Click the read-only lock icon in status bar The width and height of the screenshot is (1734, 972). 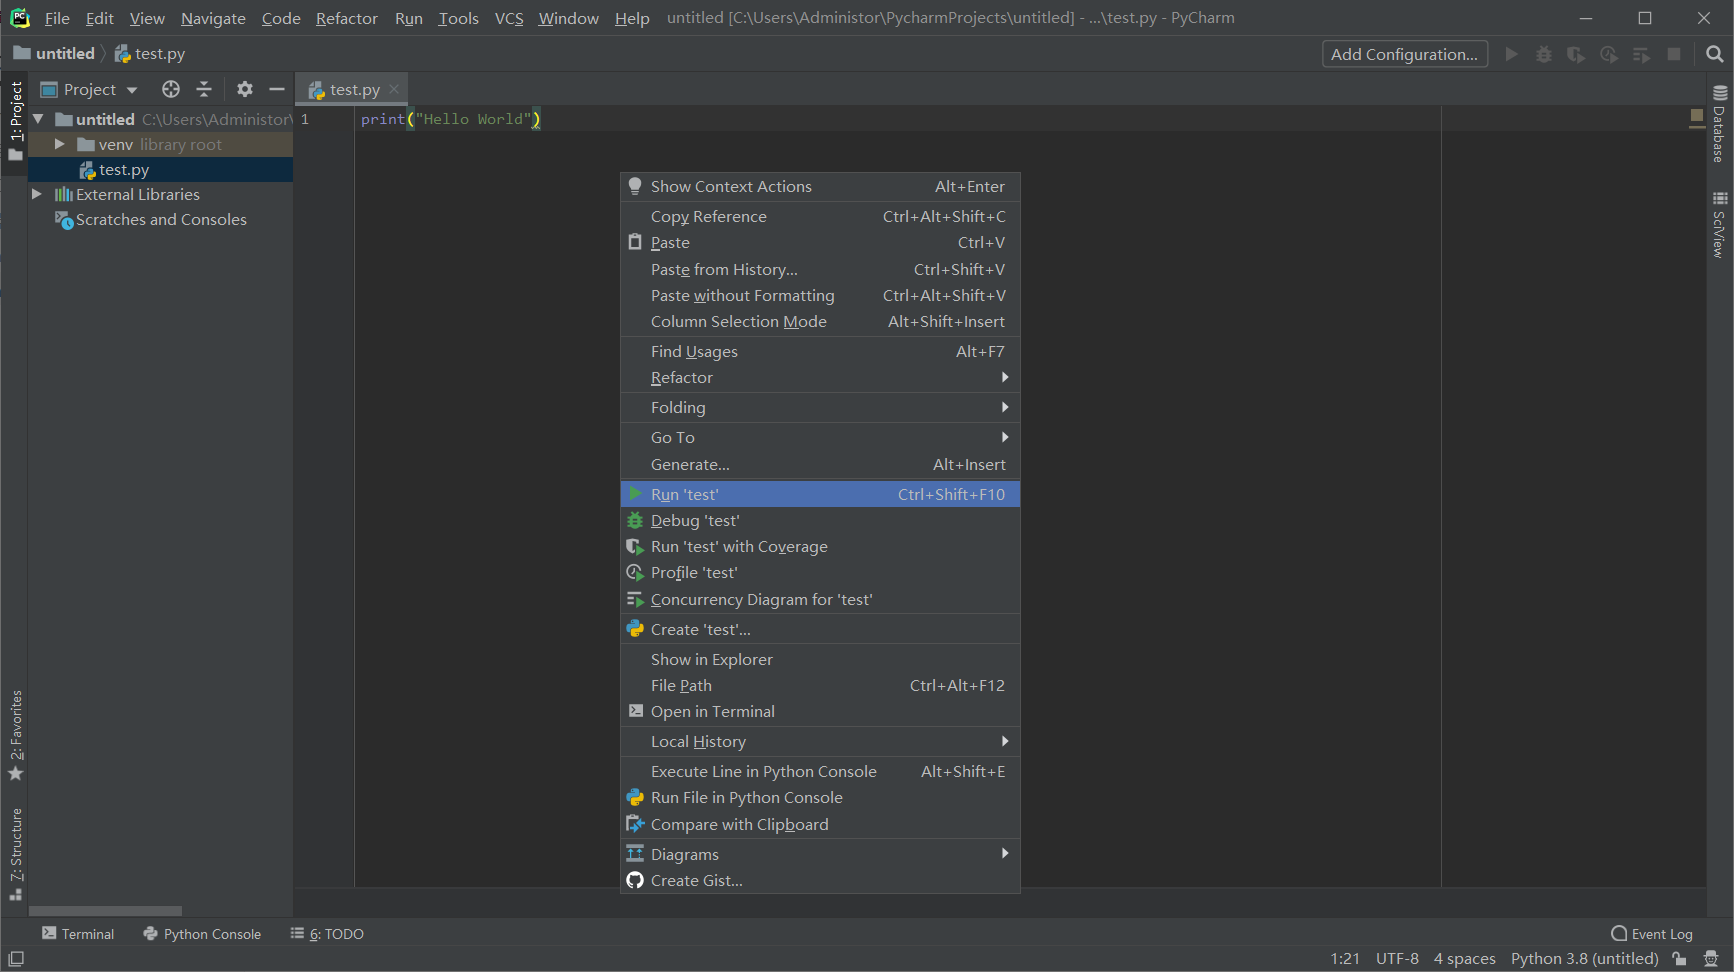pyautogui.click(x=1680, y=959)
